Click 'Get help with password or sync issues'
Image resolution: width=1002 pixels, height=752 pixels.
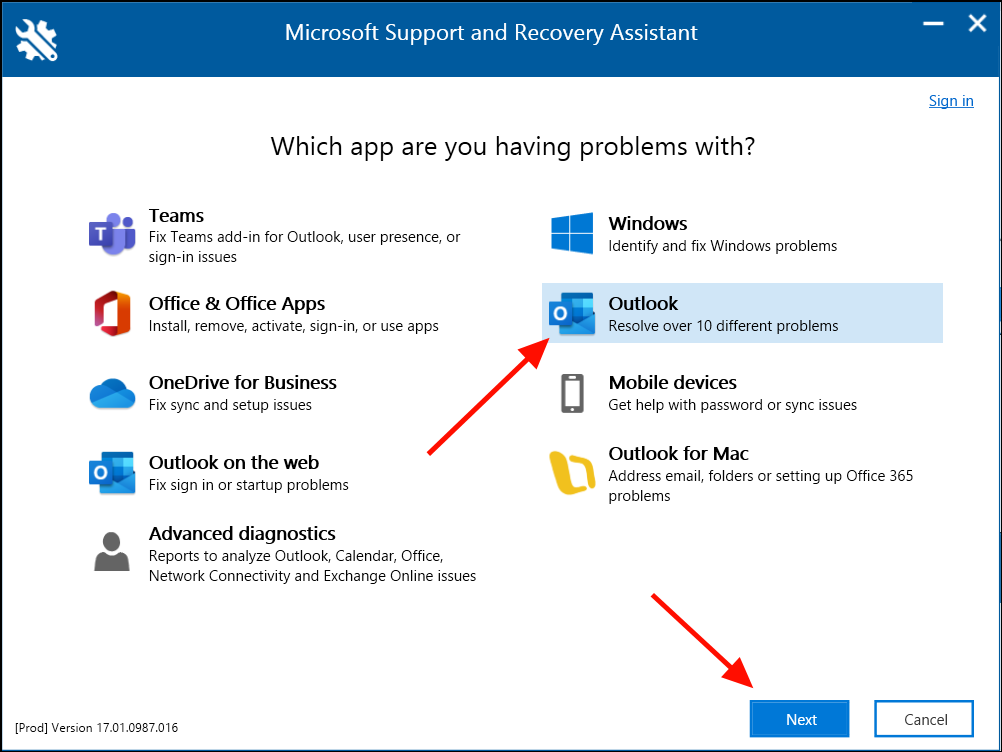pyautogui.click(x=733, y=405)
